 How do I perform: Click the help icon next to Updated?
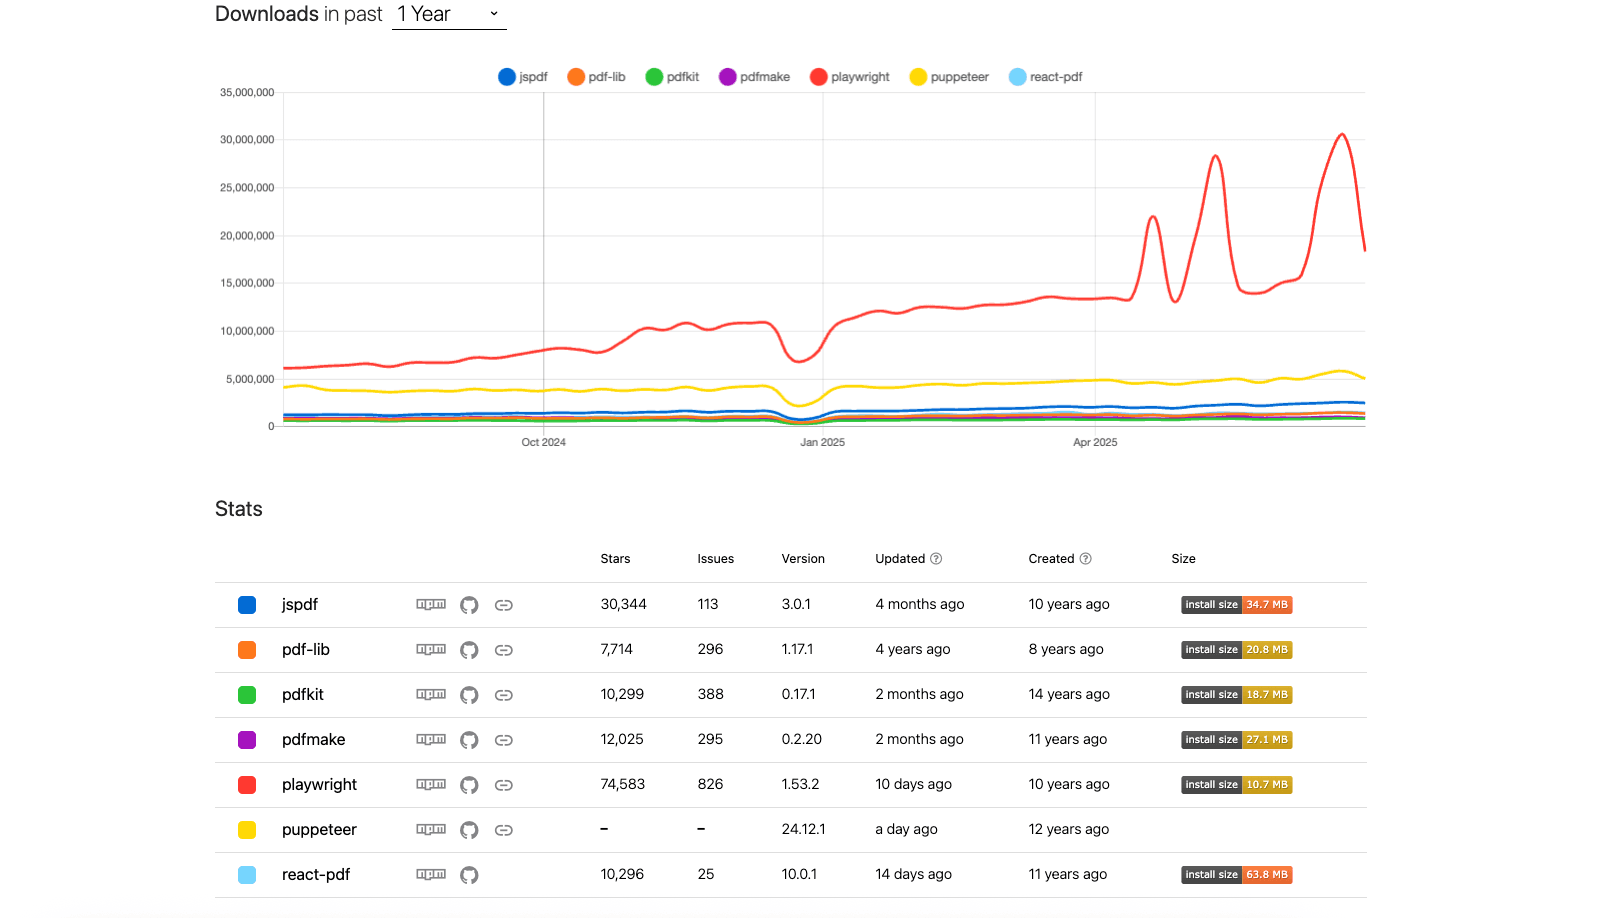[x=936, y=559]
